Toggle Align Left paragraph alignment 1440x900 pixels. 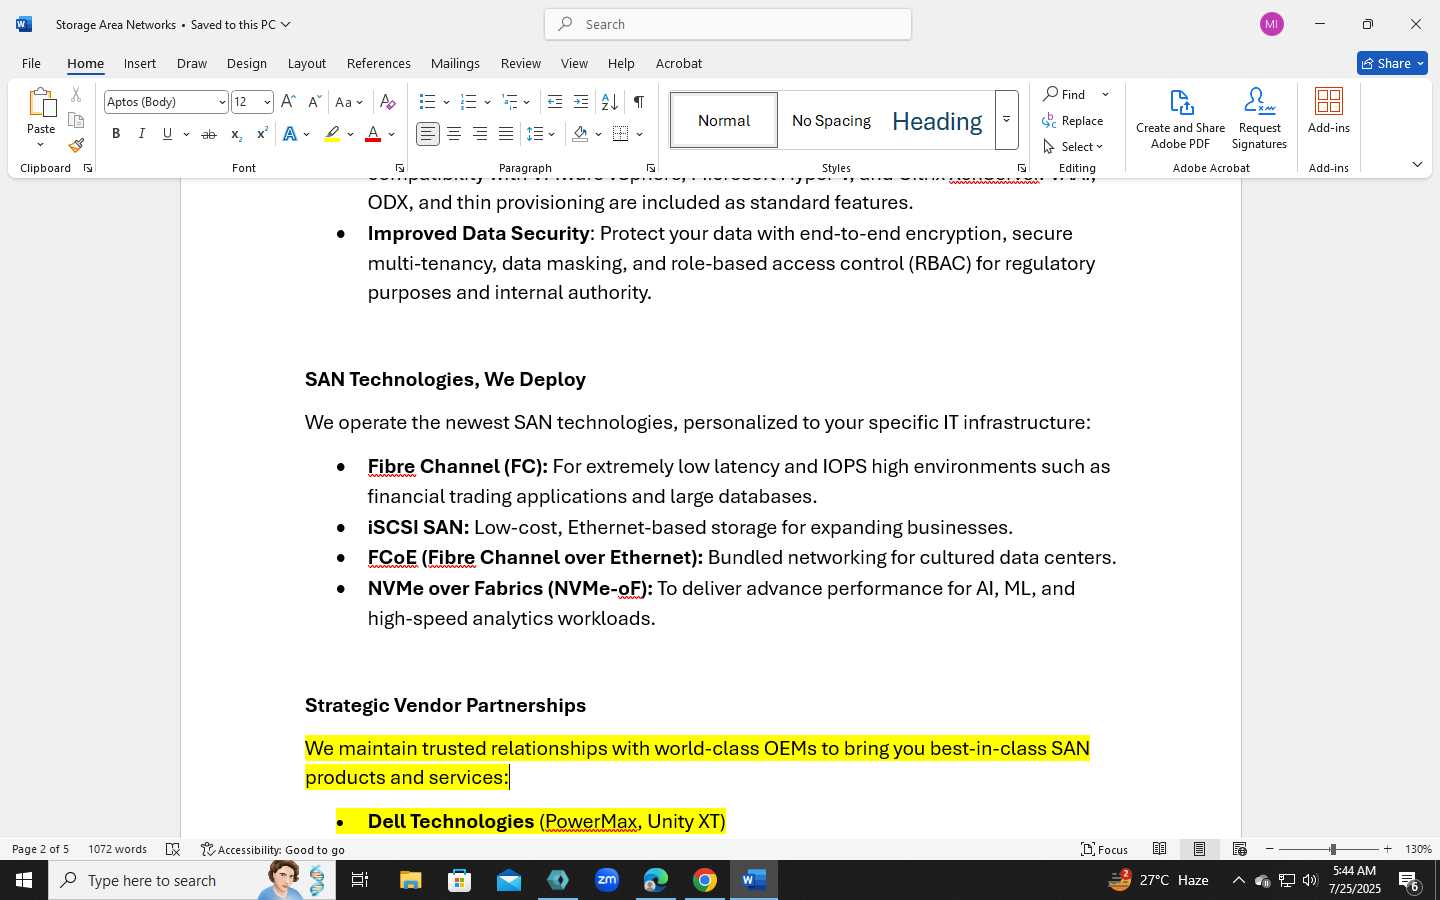pos(428,134)
